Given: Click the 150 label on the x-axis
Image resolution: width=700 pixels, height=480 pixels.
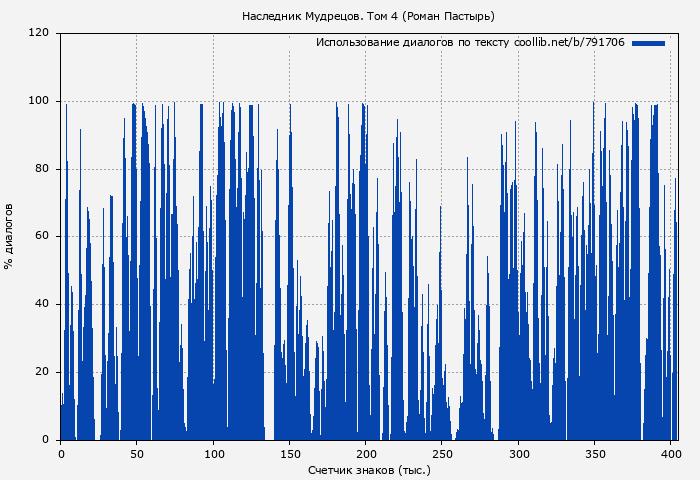Looking at the screenshot, I should (x=289, y=454).
